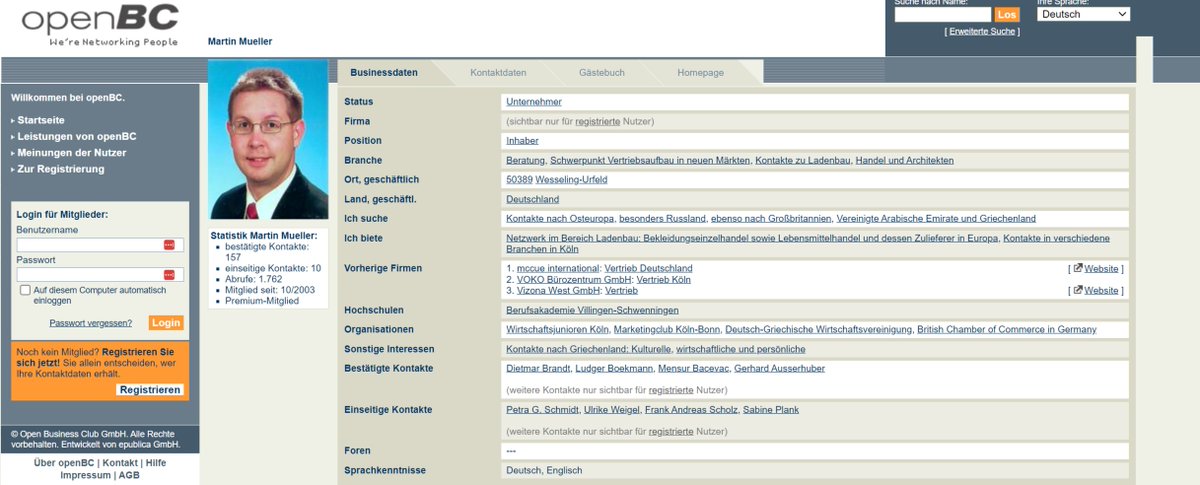Click the Inhaber position link
The image size is (1200, 485).
pos(522,141)
